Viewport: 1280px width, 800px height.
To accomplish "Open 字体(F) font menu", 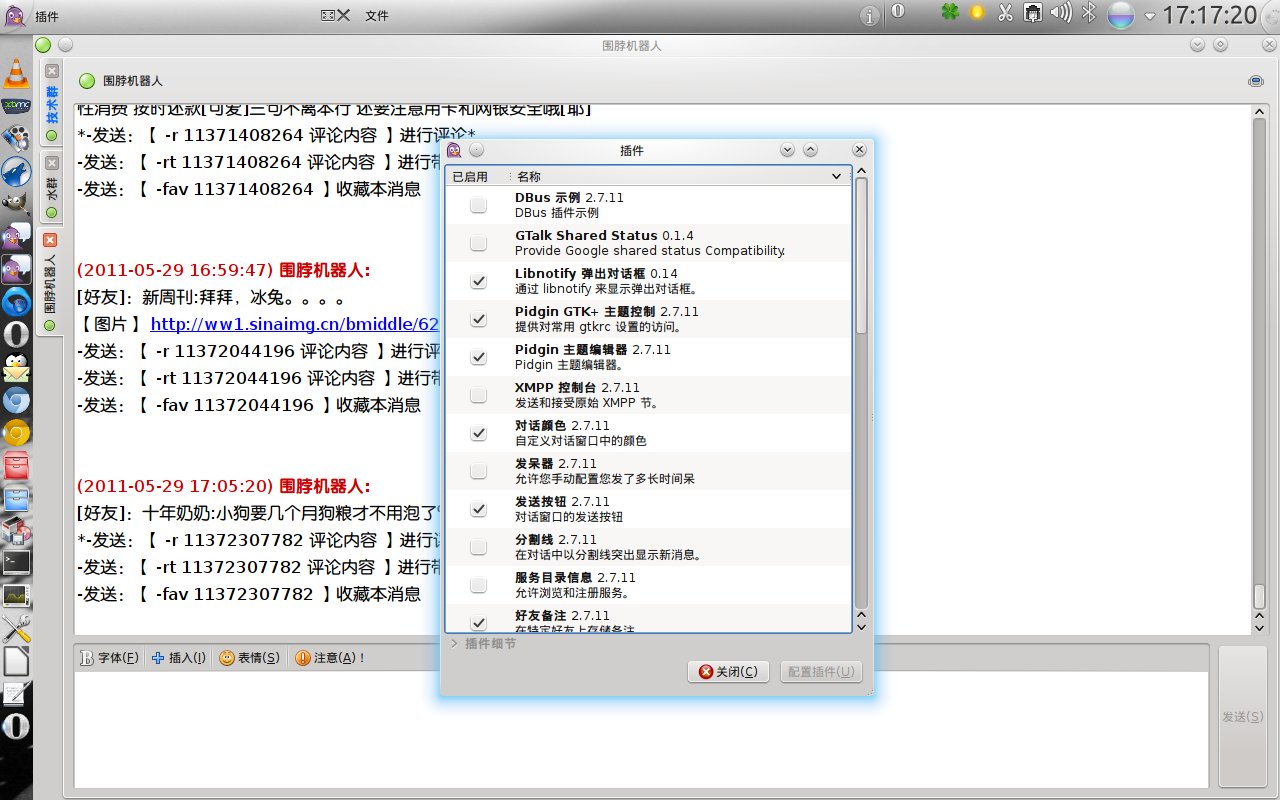I will pos(109,658).
